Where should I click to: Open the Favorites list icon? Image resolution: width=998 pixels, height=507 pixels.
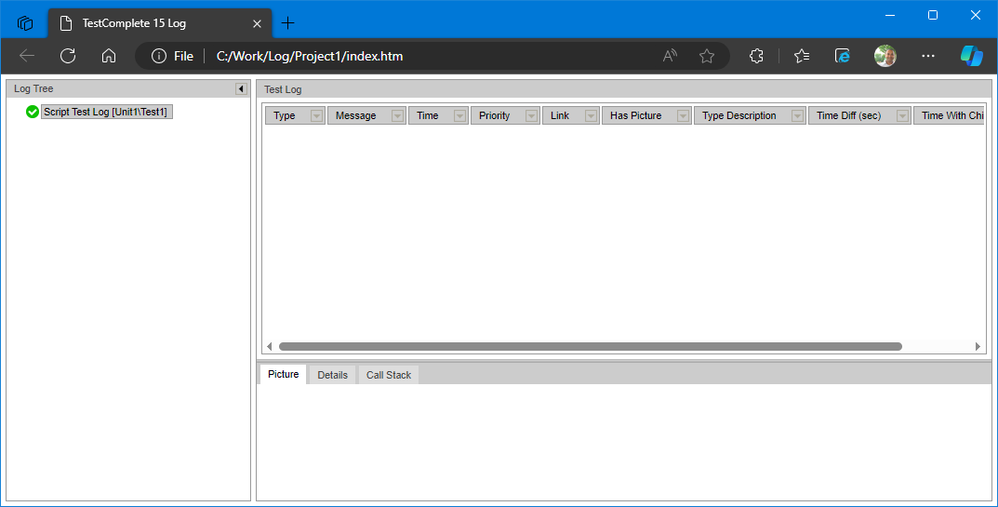(x=801, y=56)
